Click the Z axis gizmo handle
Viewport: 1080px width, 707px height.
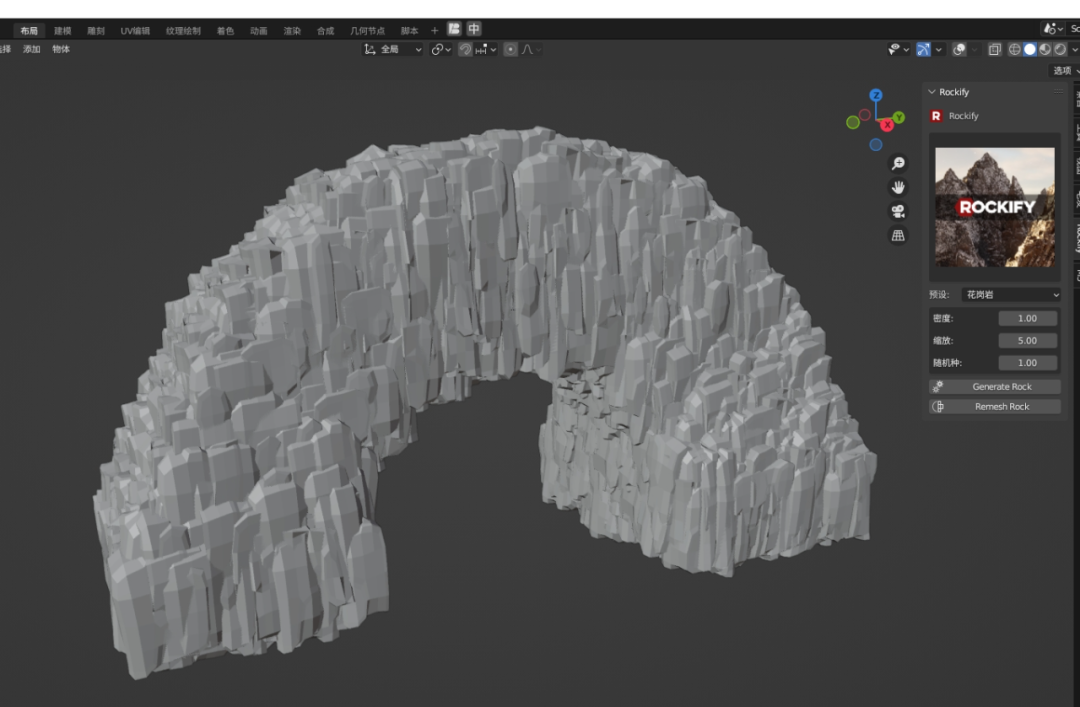pyautogui.click(x=875, y=95)
